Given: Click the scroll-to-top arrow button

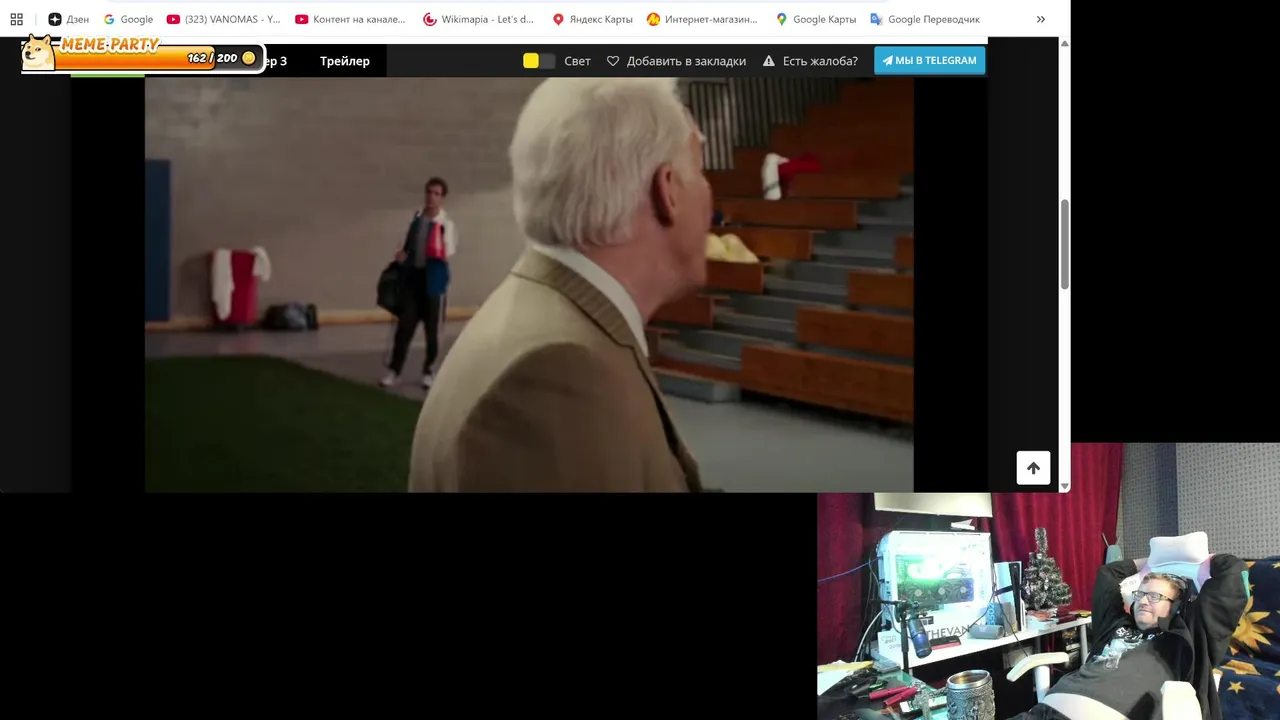Looking at the screenshot, I should click(1033, 468).
